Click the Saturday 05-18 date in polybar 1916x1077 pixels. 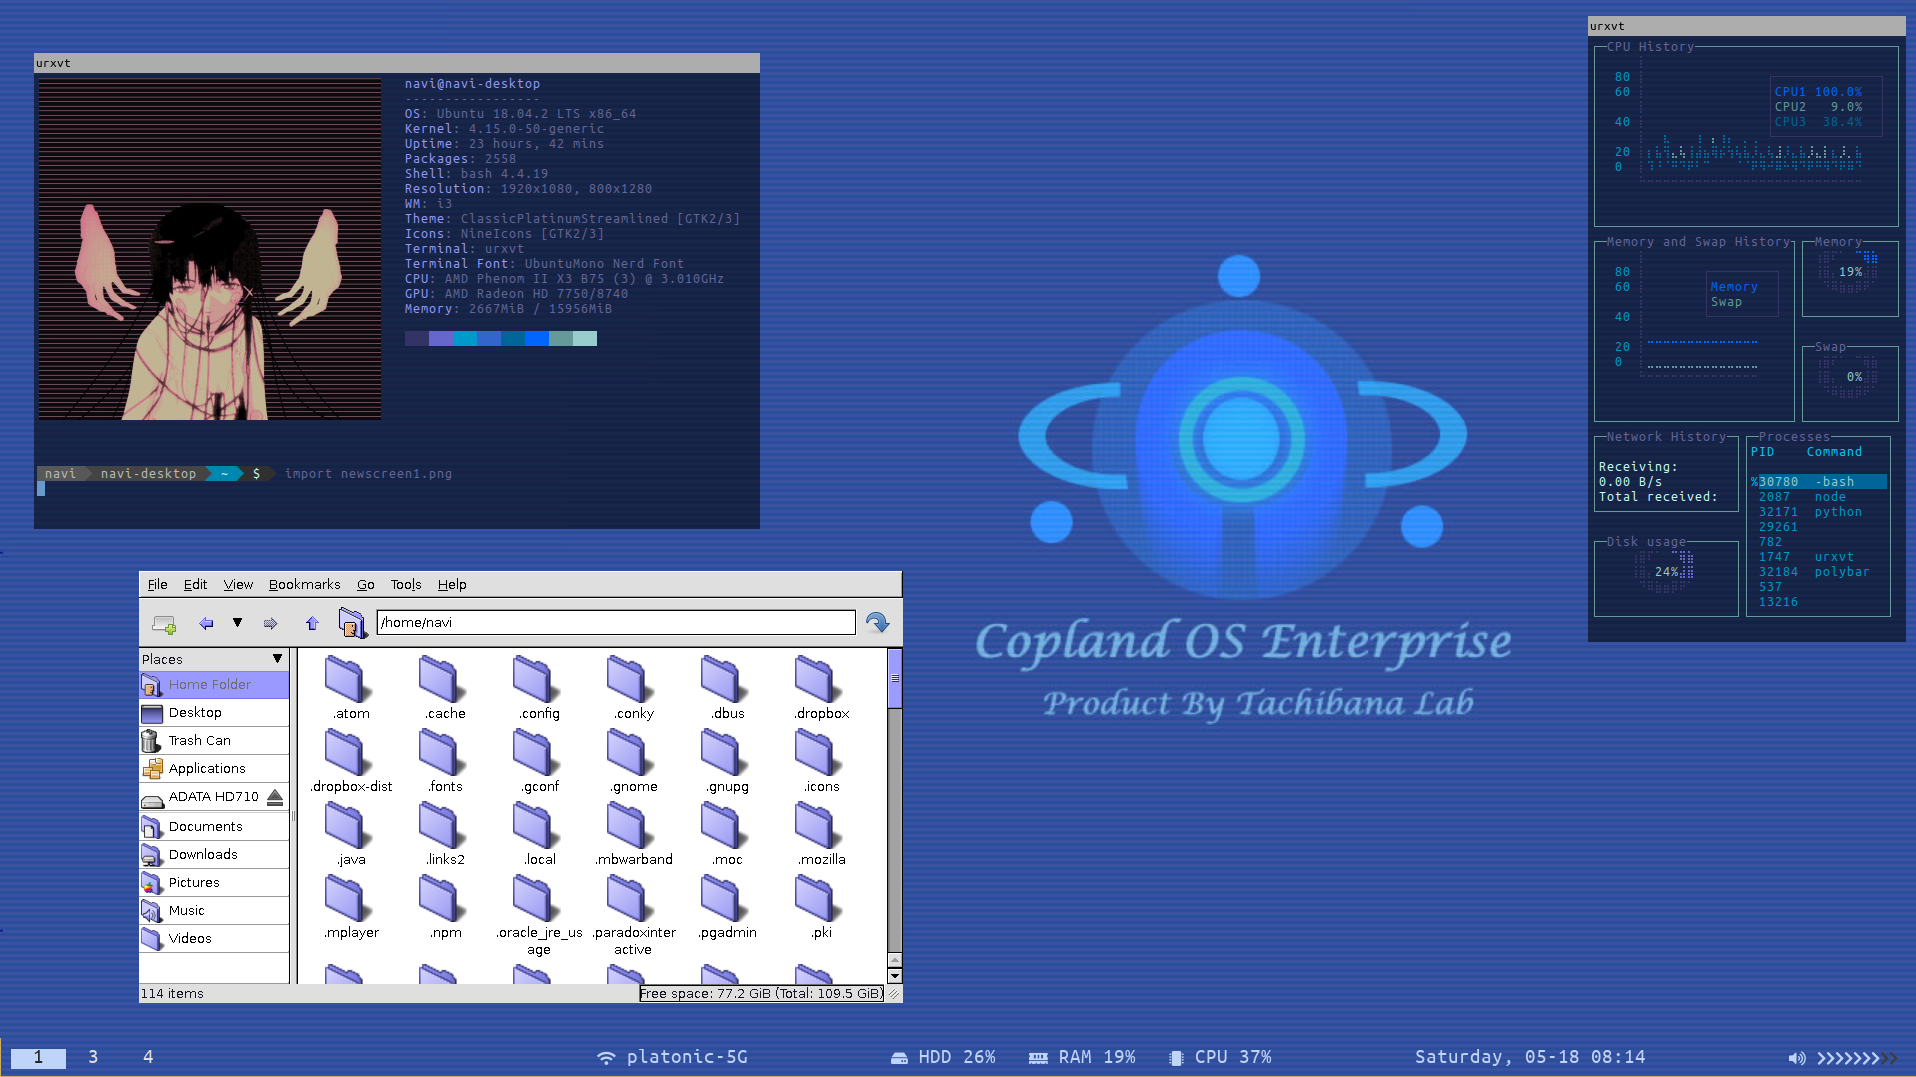click(x=1530, y=1057)
